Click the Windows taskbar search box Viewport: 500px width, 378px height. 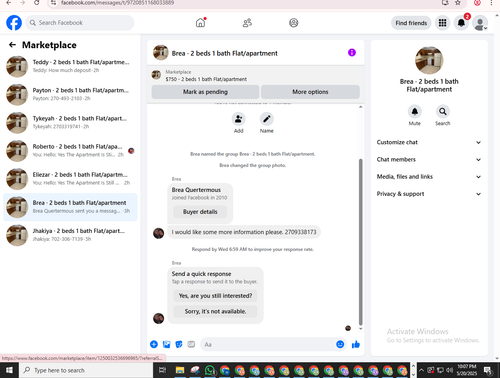point(86,370)
